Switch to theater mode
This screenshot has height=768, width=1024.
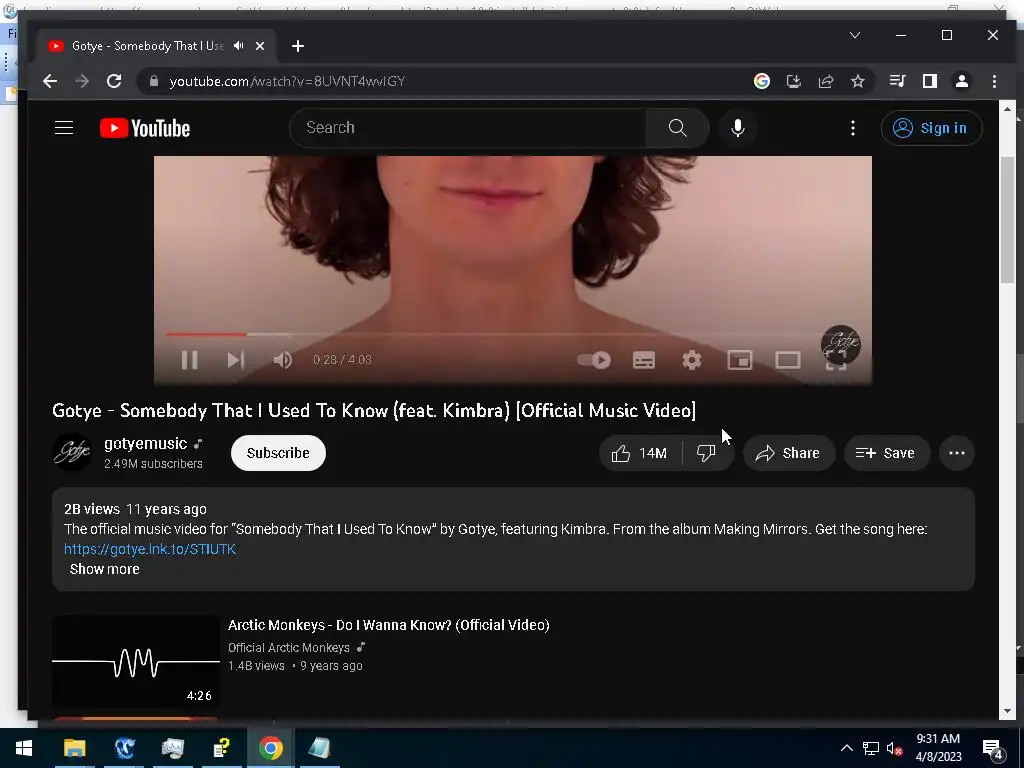click(788, 360)
